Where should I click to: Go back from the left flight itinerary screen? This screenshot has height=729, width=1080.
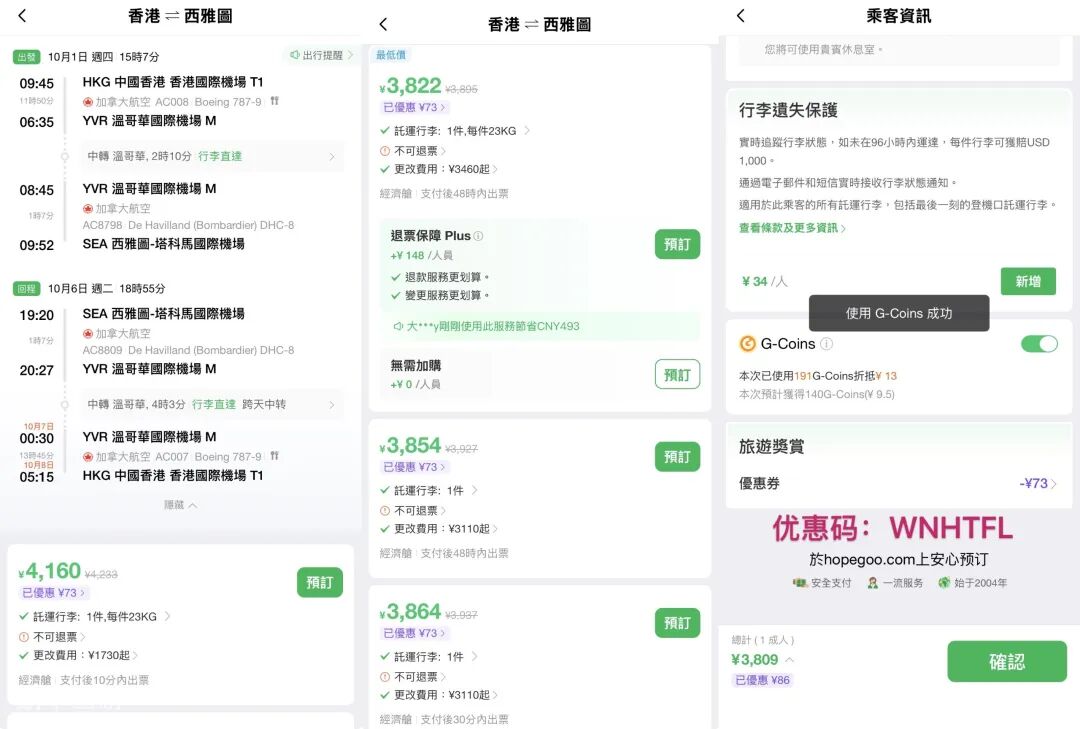[x=22, y=15]
